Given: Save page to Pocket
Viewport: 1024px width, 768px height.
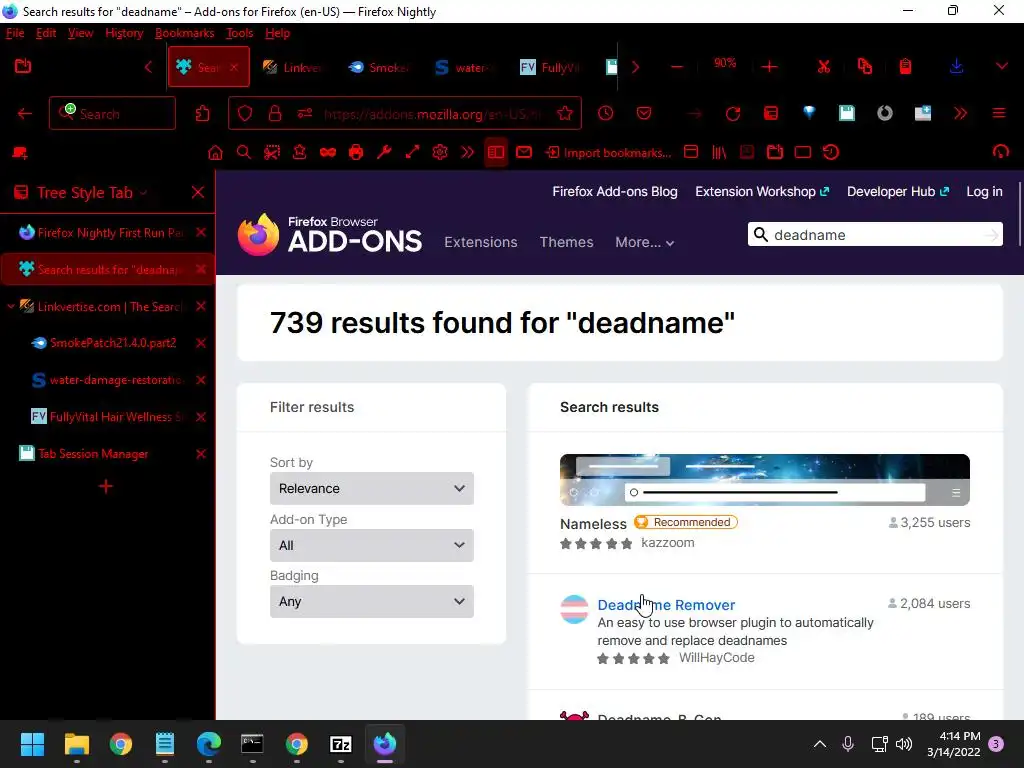Looking at the screenshot, I should click(x=644, y=114).
